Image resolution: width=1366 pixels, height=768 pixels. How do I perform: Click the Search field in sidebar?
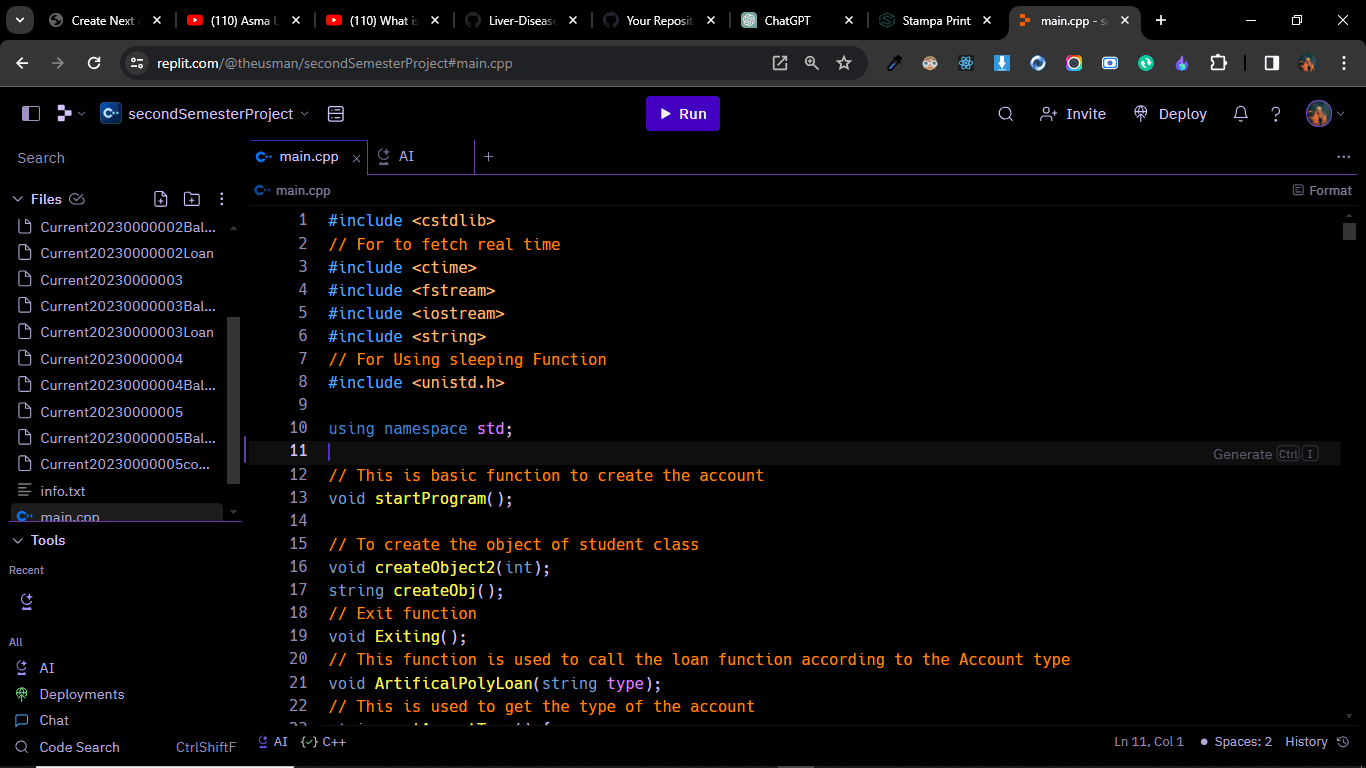point(120,158)
